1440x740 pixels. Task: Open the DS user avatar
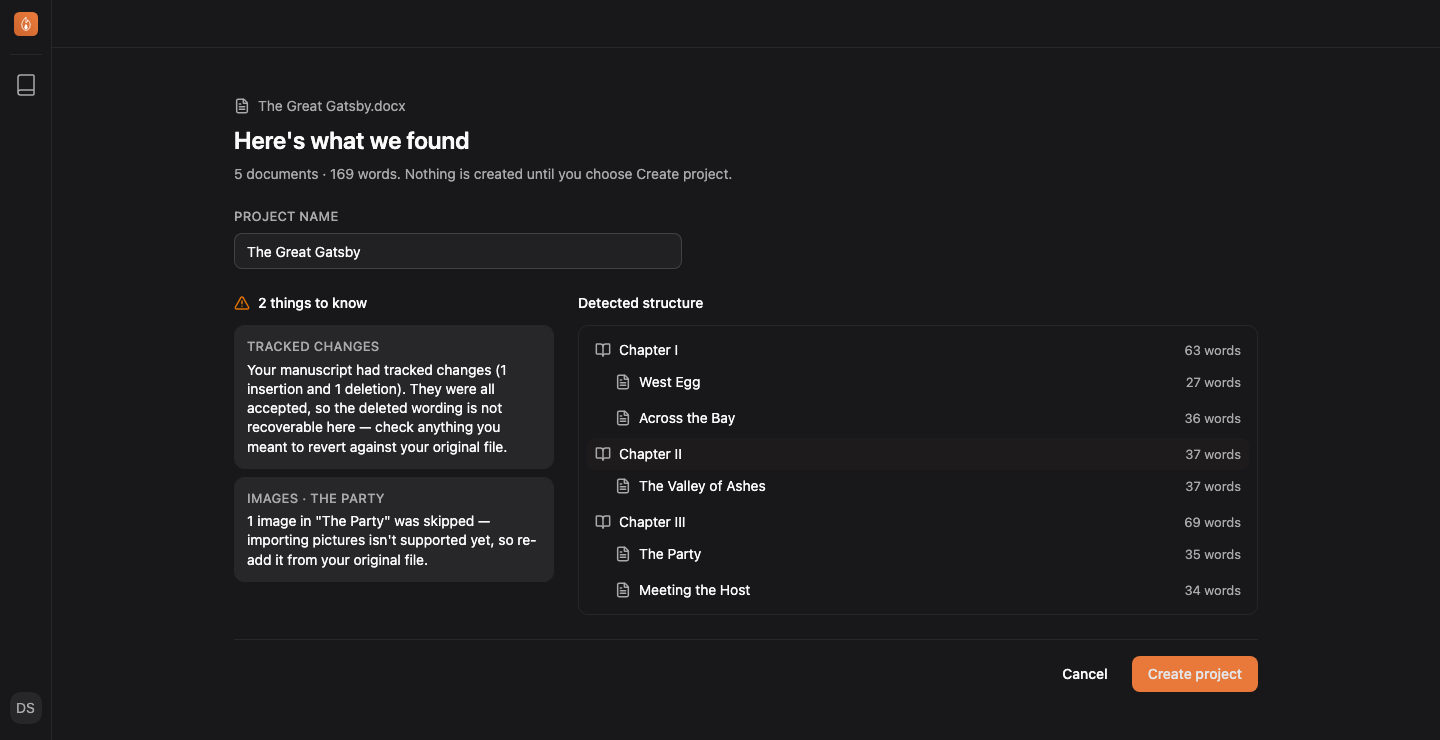26,708
